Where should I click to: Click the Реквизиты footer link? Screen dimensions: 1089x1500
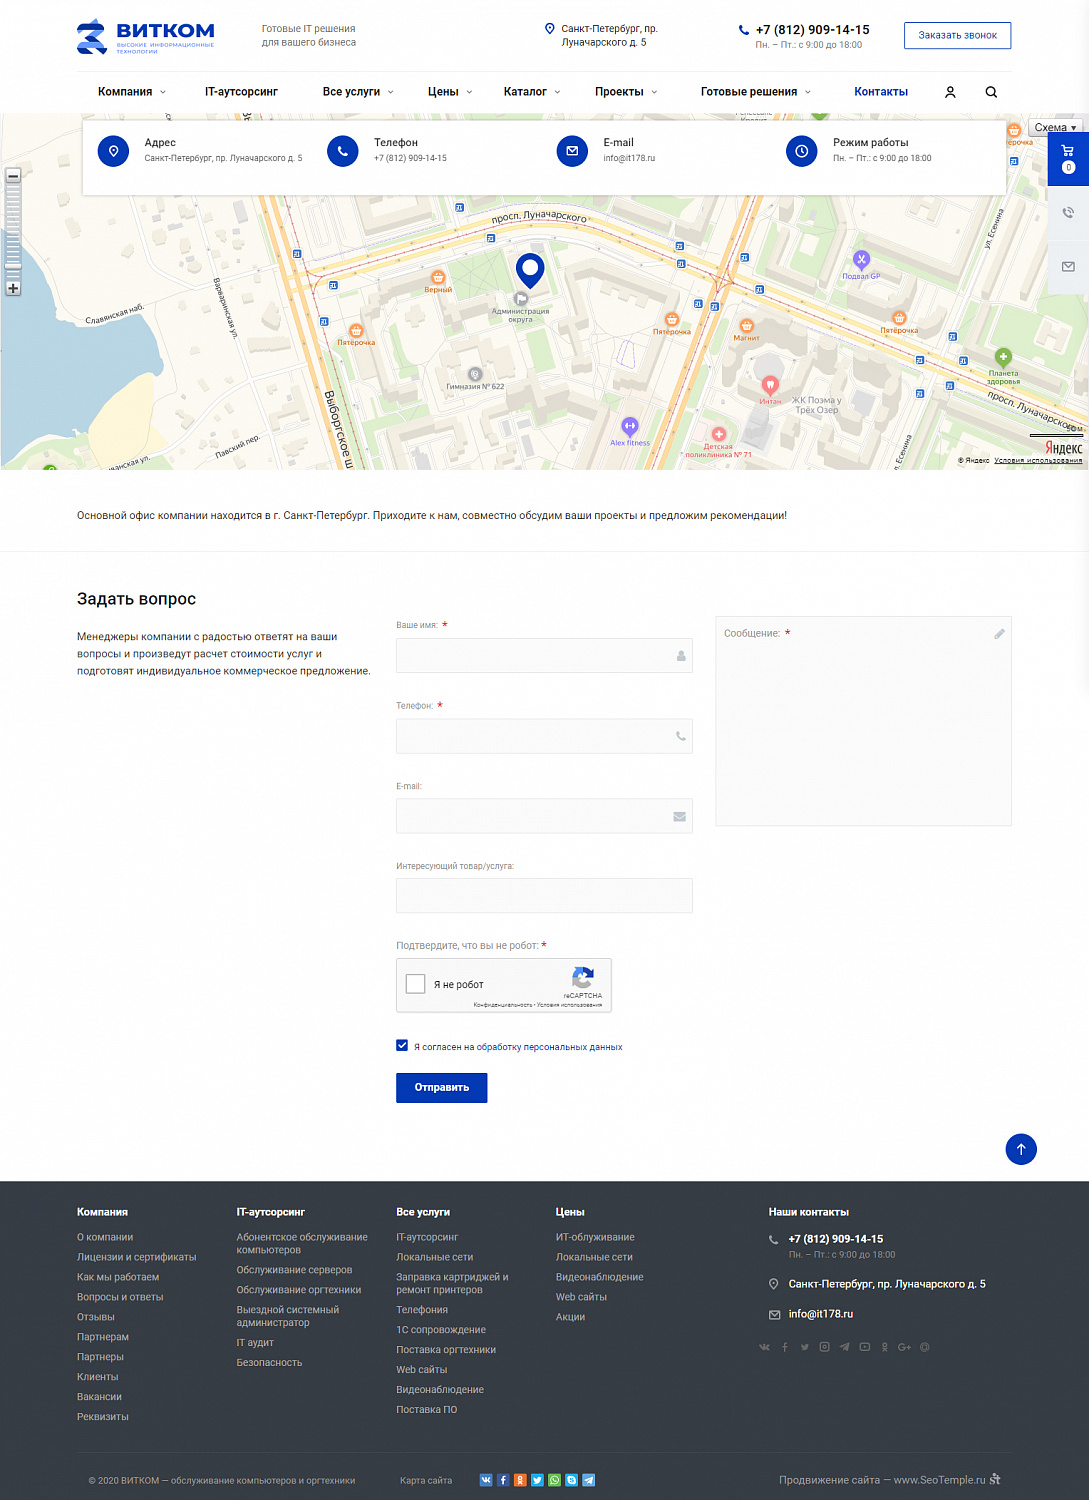coord(103,1417)
